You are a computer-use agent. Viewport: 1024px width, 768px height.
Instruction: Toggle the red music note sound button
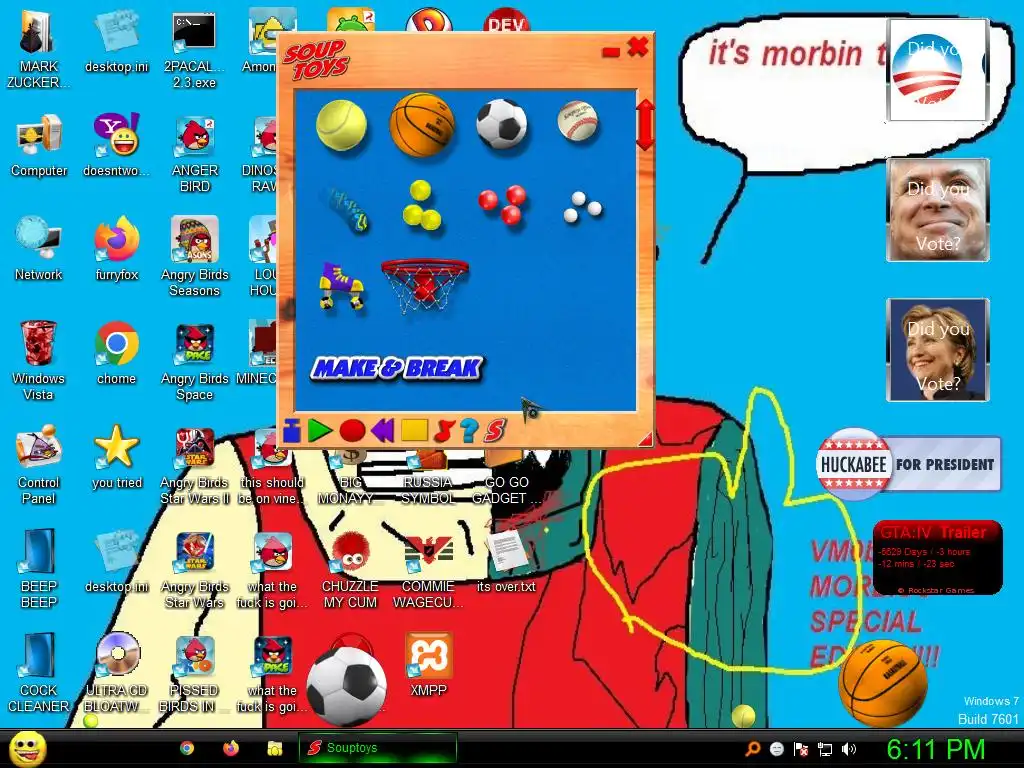(443, 430)
